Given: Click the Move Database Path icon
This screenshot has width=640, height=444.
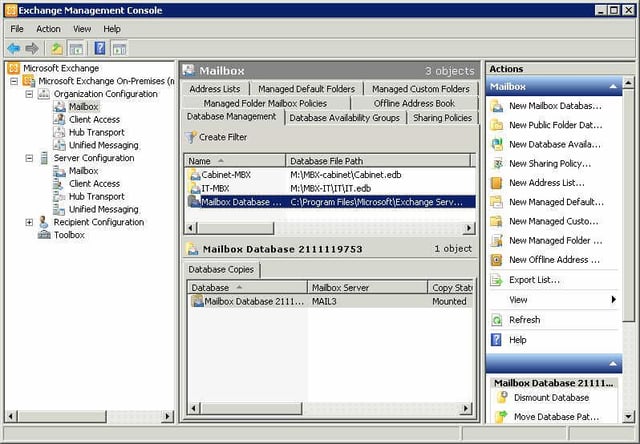Looking at the screenshot, I should tap(502, 417).
